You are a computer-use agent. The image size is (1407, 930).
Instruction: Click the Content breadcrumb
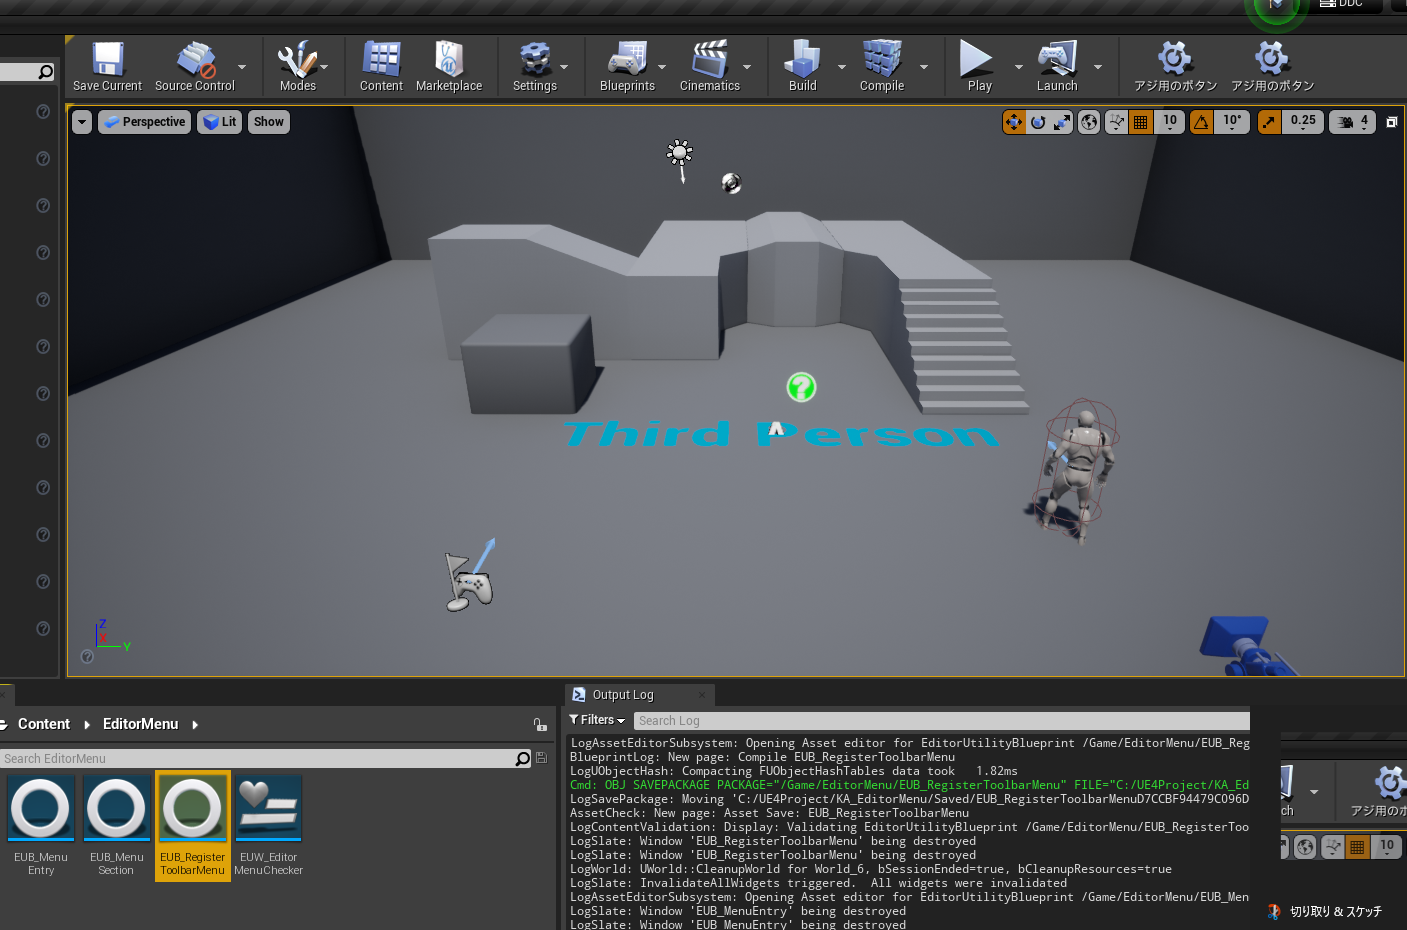(x=44, y=724)
